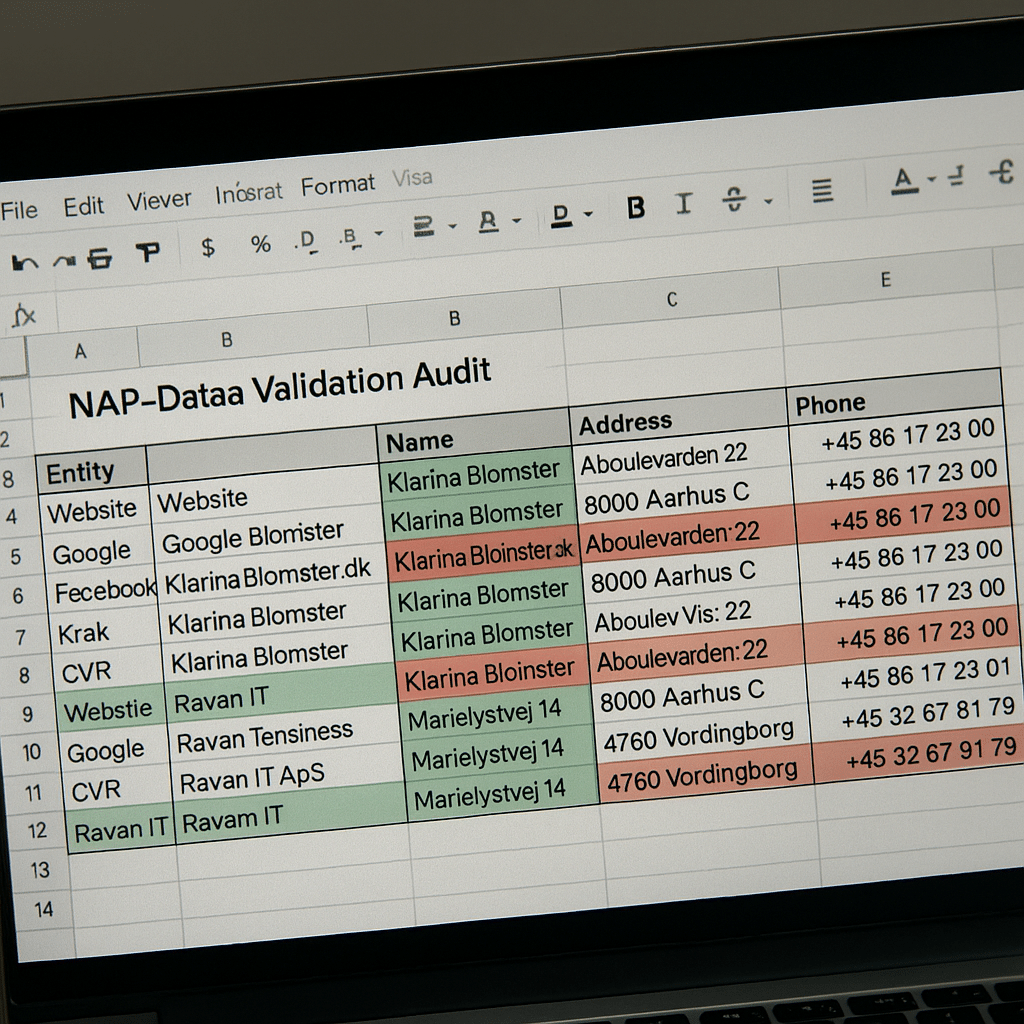
Task: Select column E header
Action: pyautogui.click(x=886, y=280)
